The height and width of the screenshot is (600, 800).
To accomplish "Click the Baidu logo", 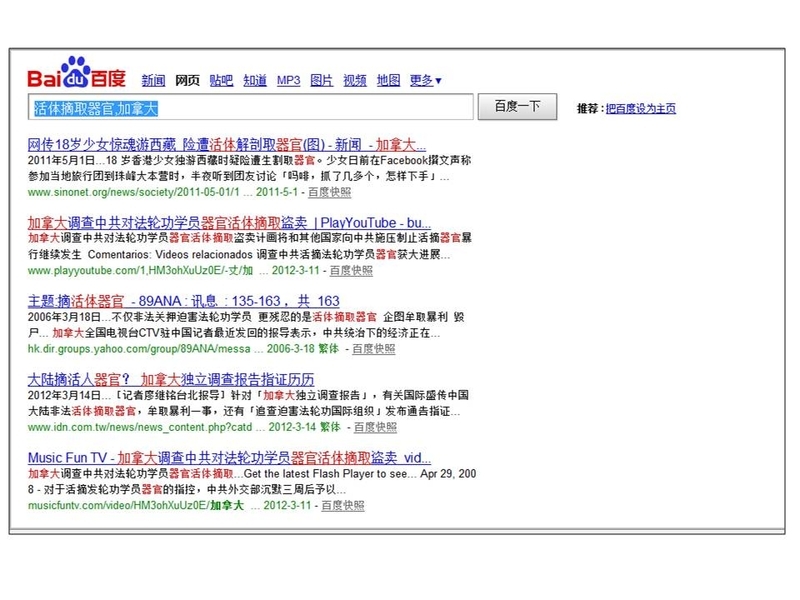I will pos(77,72).
